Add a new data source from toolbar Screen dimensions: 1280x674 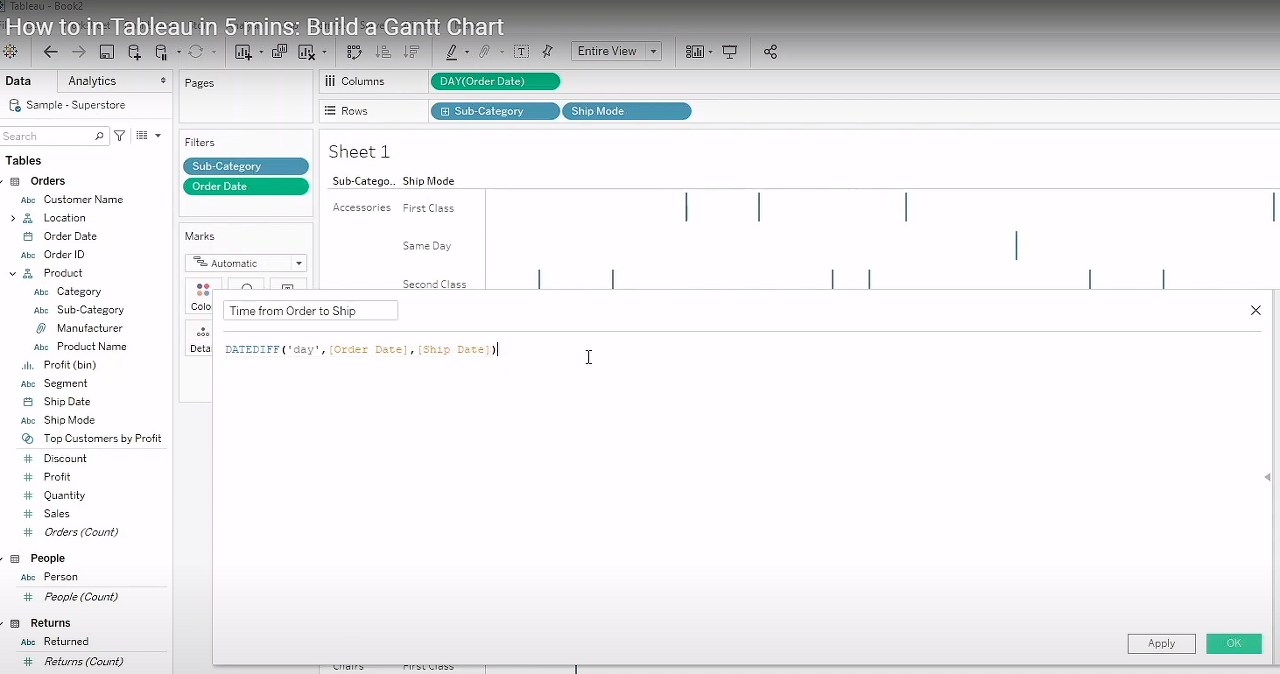134,52
